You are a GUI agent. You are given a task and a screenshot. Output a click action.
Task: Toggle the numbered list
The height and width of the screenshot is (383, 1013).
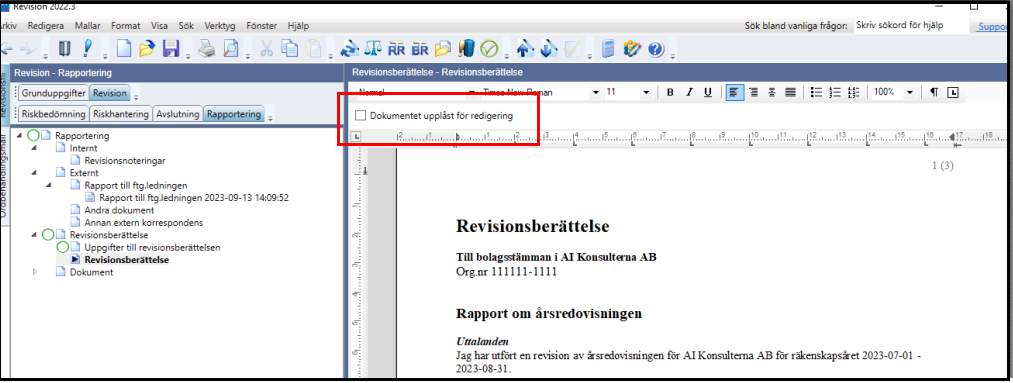(x=835, y=92)
